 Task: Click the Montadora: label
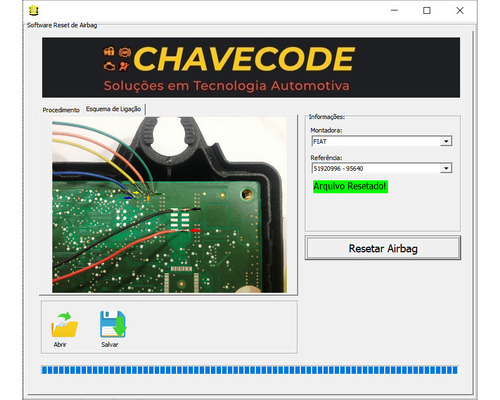(326, 130)
